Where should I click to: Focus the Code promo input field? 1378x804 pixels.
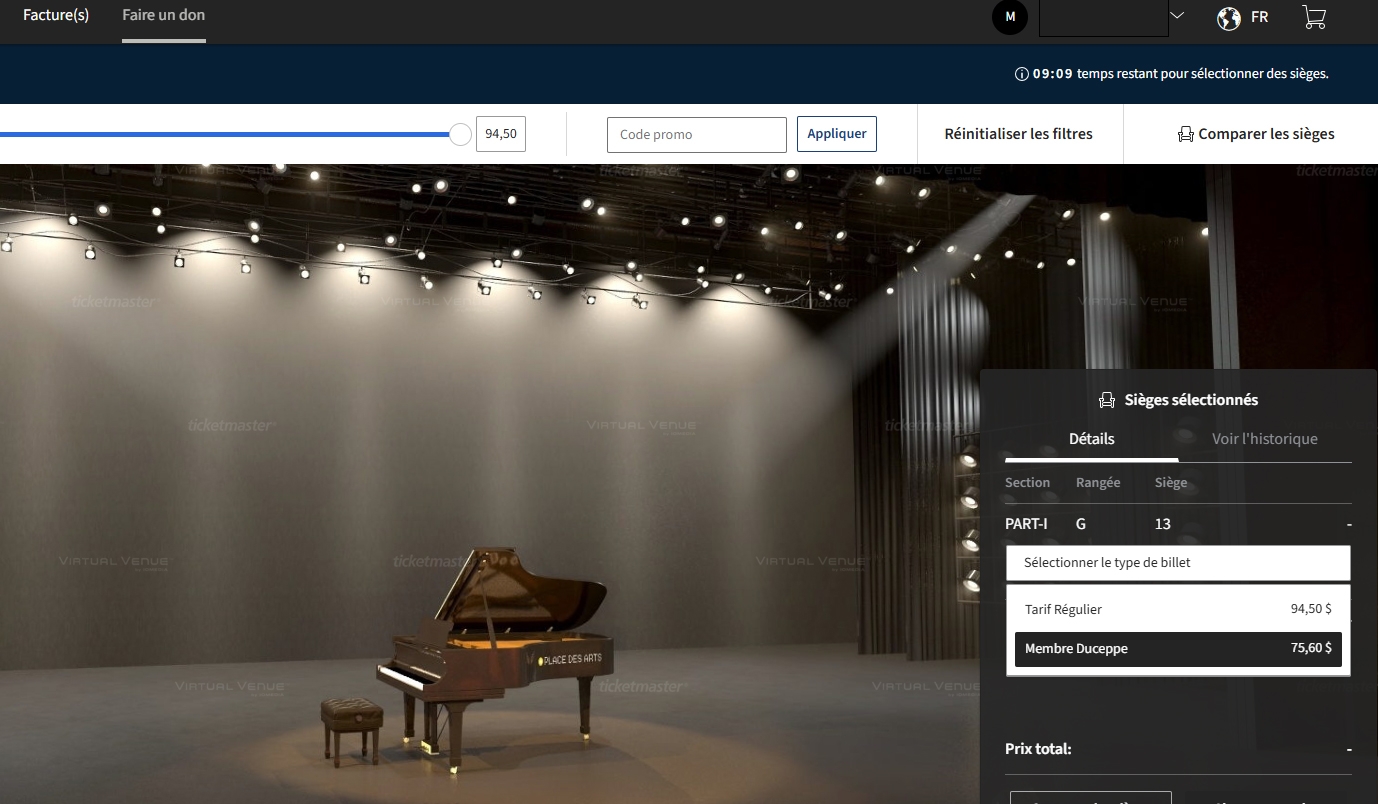(x=696, y=135)
